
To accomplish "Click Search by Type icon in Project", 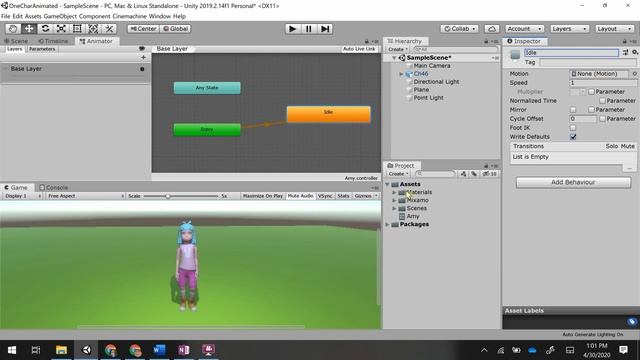I will point(463,174).
